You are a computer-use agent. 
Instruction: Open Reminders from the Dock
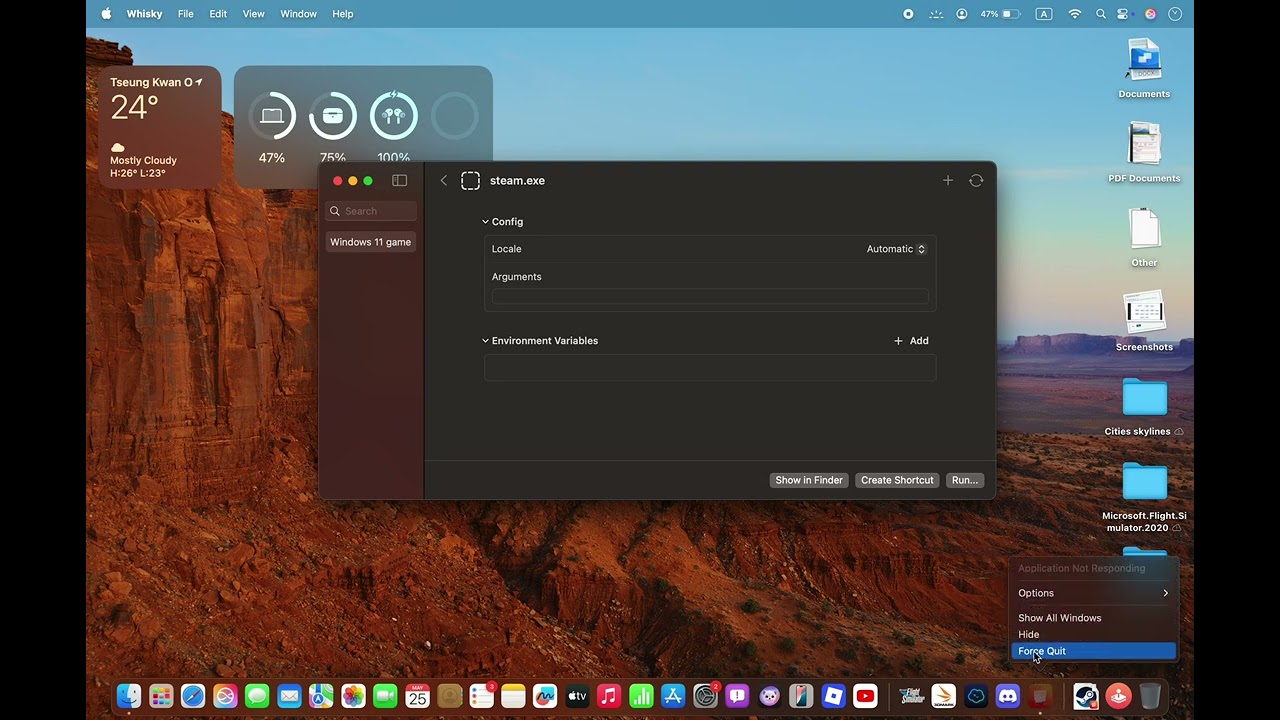point(481,696)
